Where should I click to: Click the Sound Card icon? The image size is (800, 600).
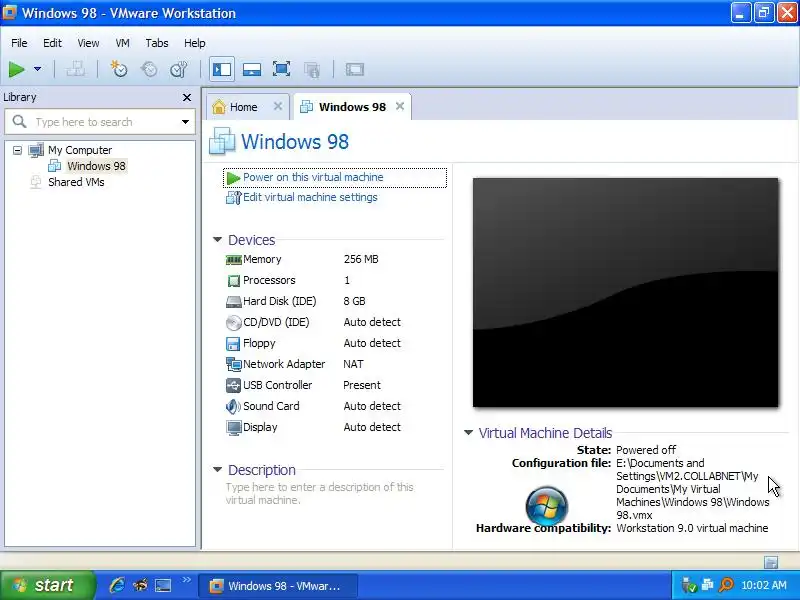233,406
